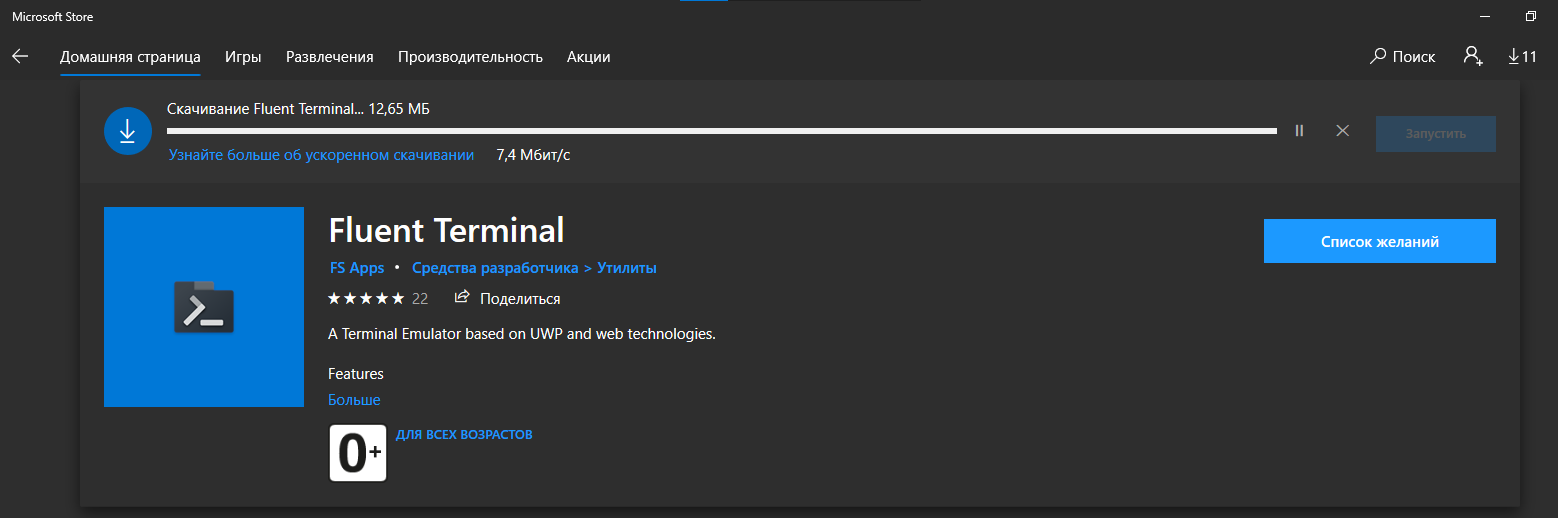Click the blue download circle icon

point(127,132)
